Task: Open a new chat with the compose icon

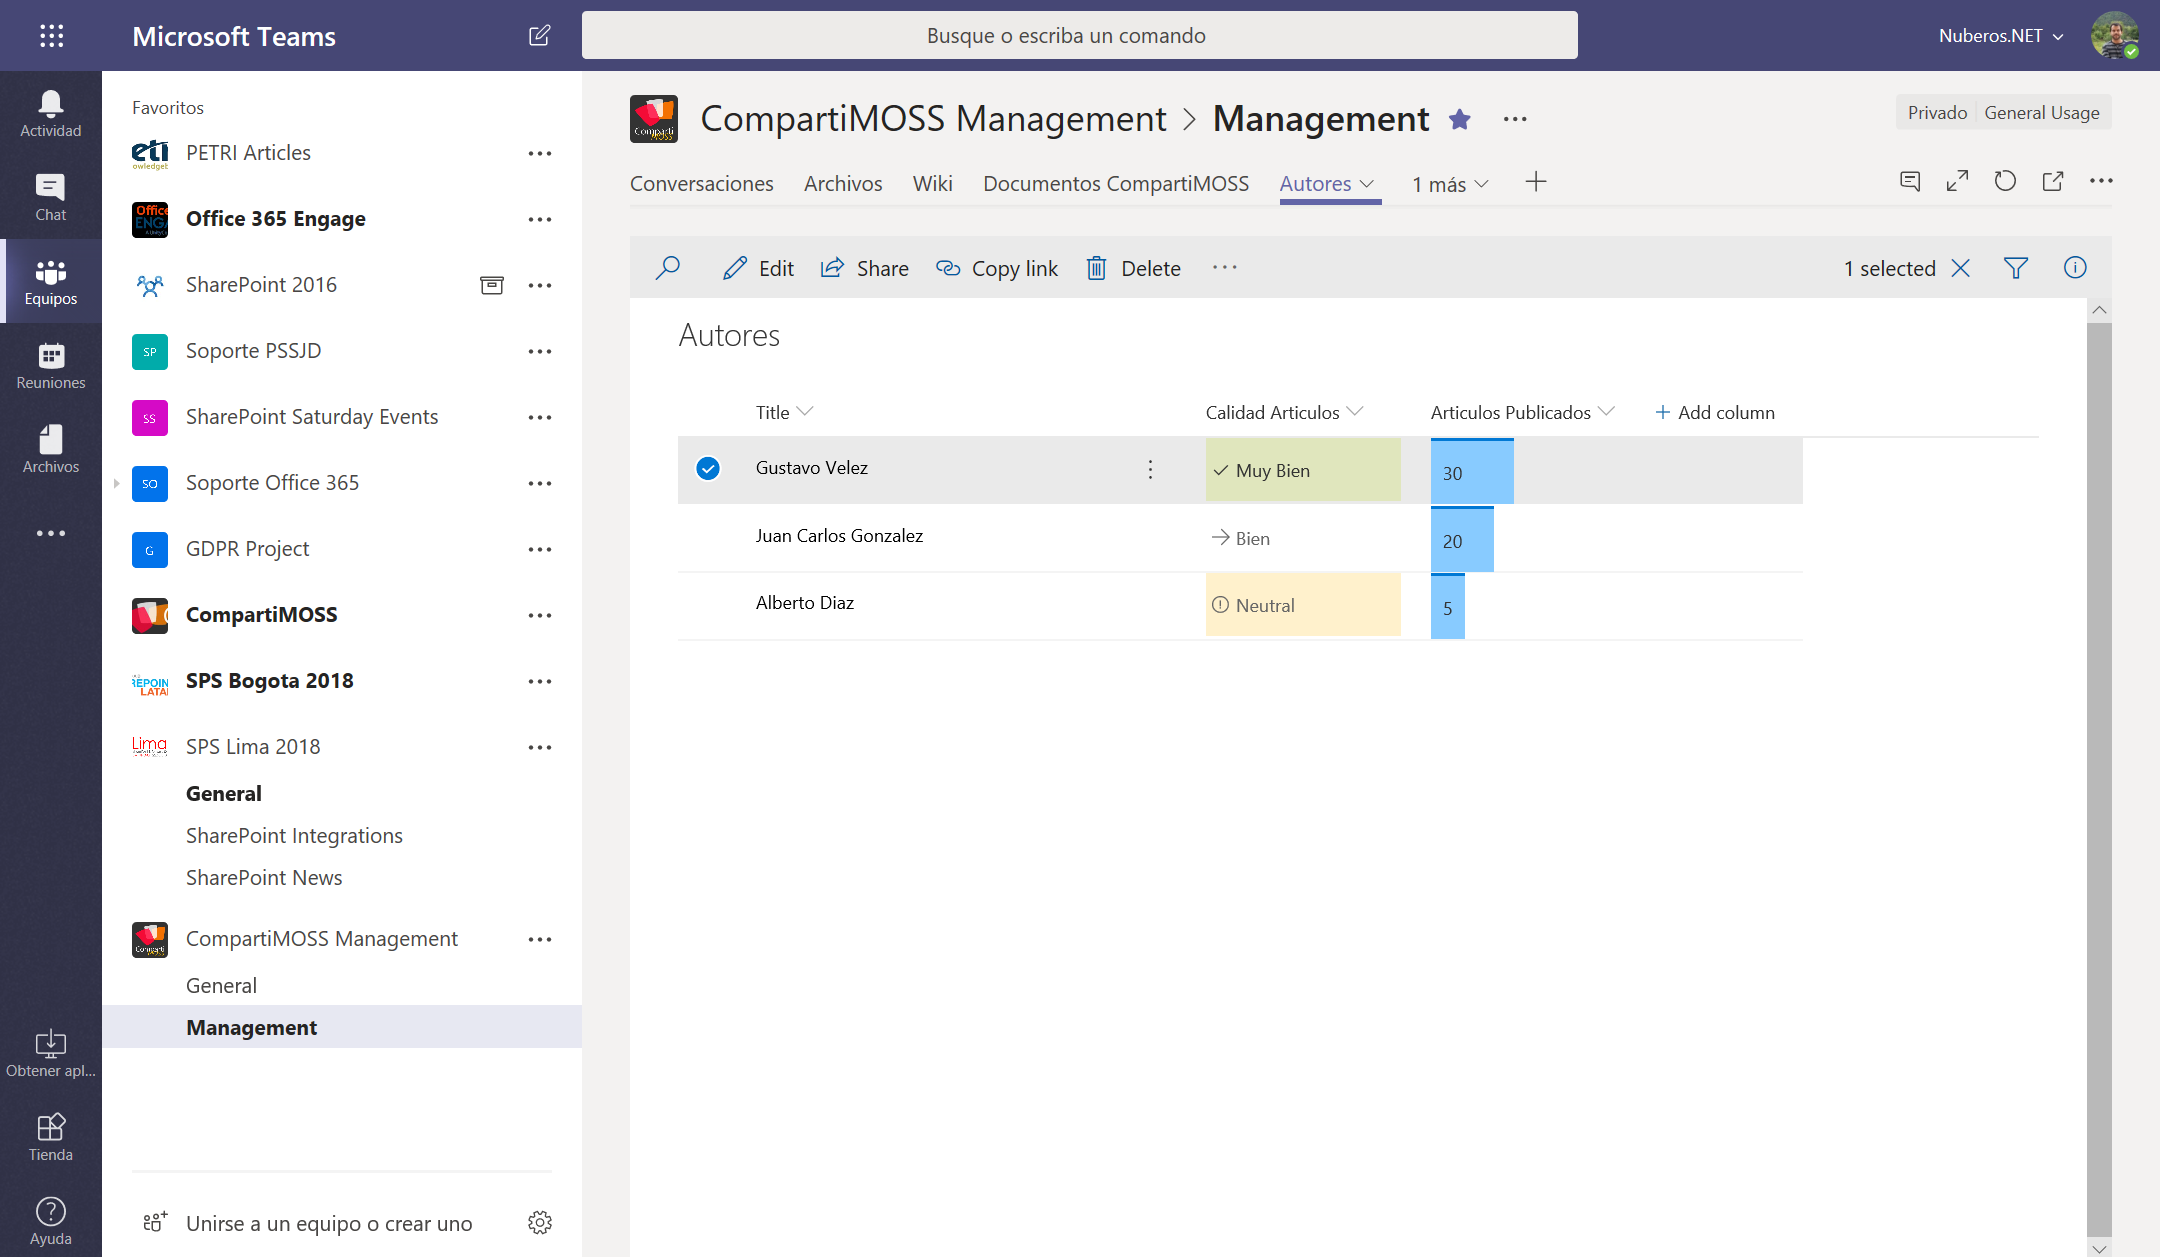Action: click(539, 35)
